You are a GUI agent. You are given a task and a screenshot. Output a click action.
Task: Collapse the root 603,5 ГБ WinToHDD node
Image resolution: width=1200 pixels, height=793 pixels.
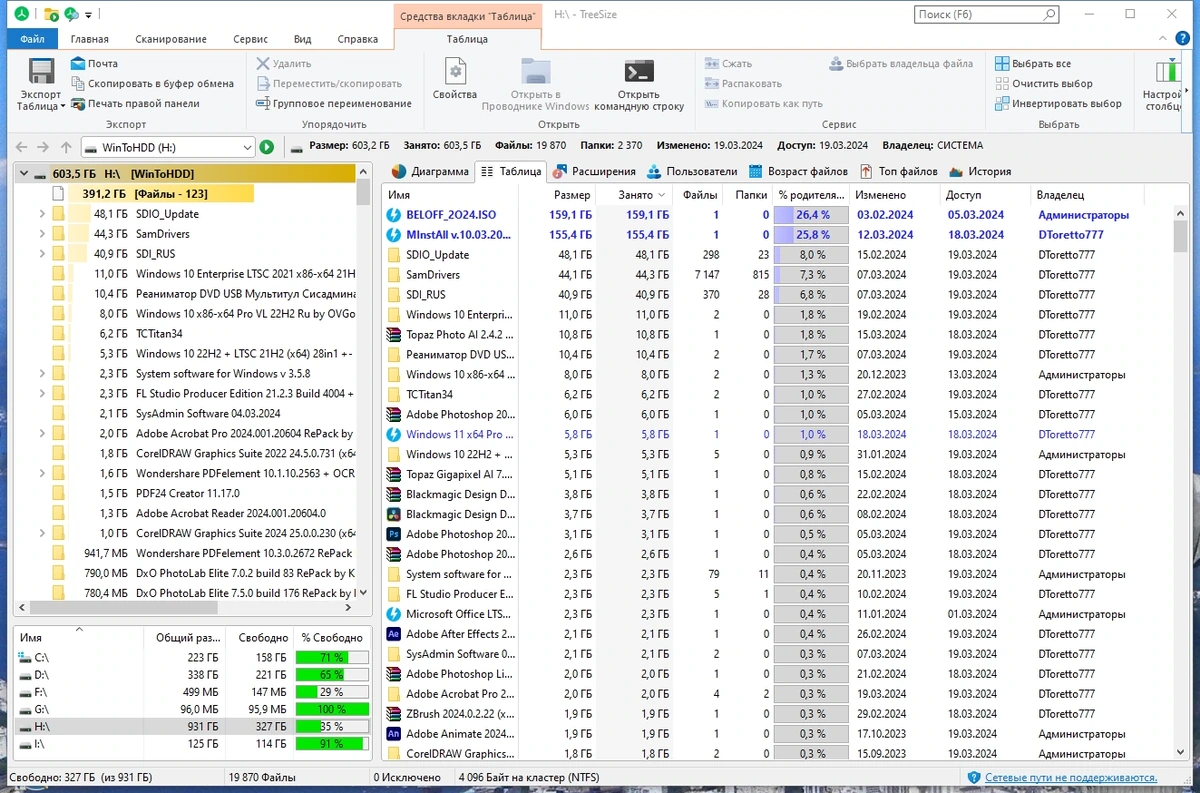pos(24,174)
